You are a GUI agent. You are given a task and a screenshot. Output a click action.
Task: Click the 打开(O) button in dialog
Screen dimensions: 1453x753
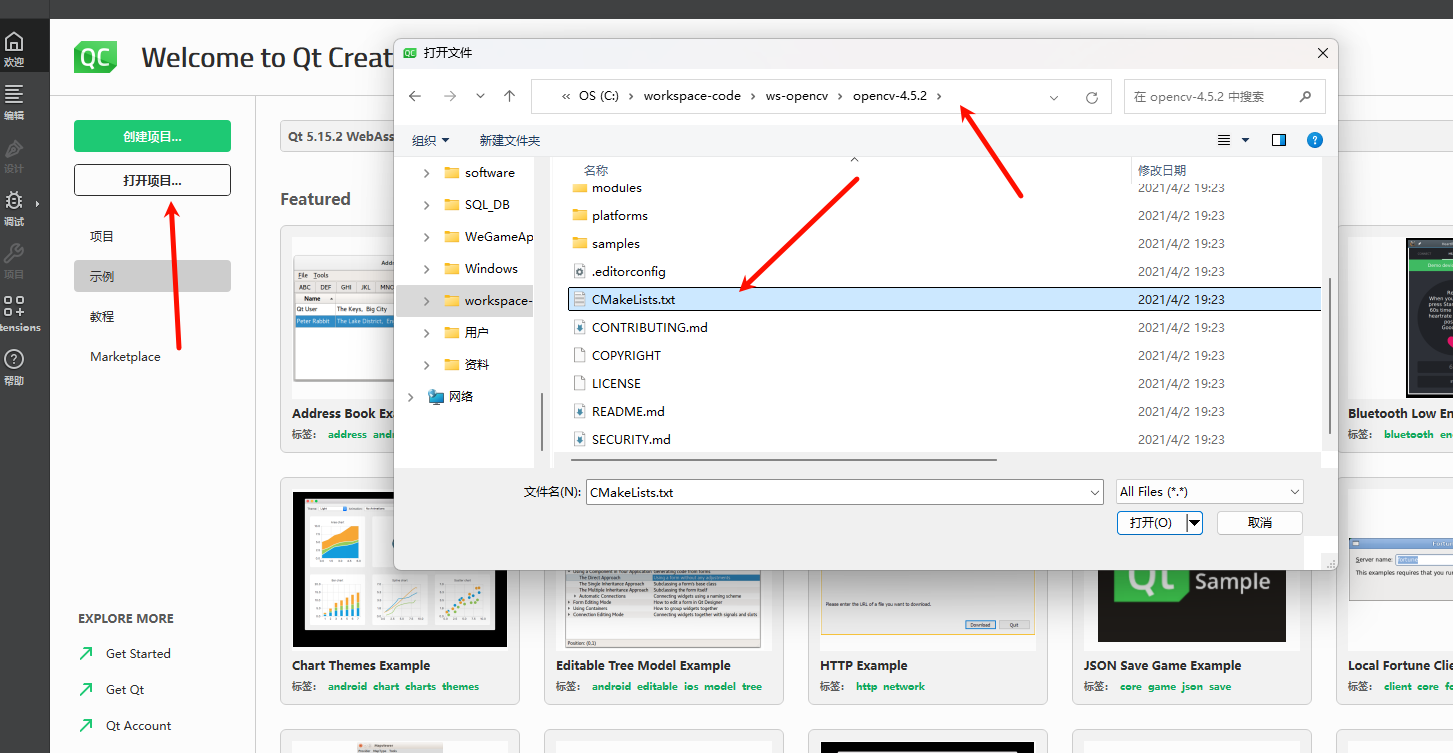1151,523
